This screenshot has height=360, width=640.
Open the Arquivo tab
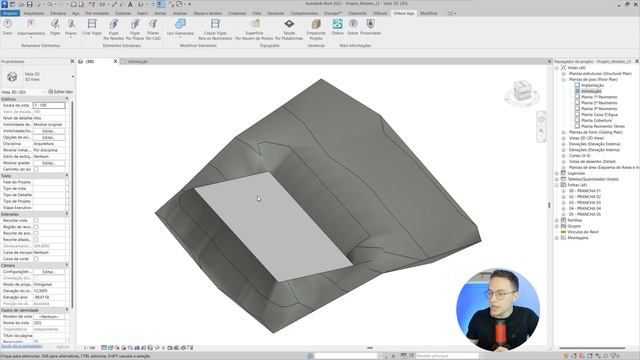click(x=10, y=13)
